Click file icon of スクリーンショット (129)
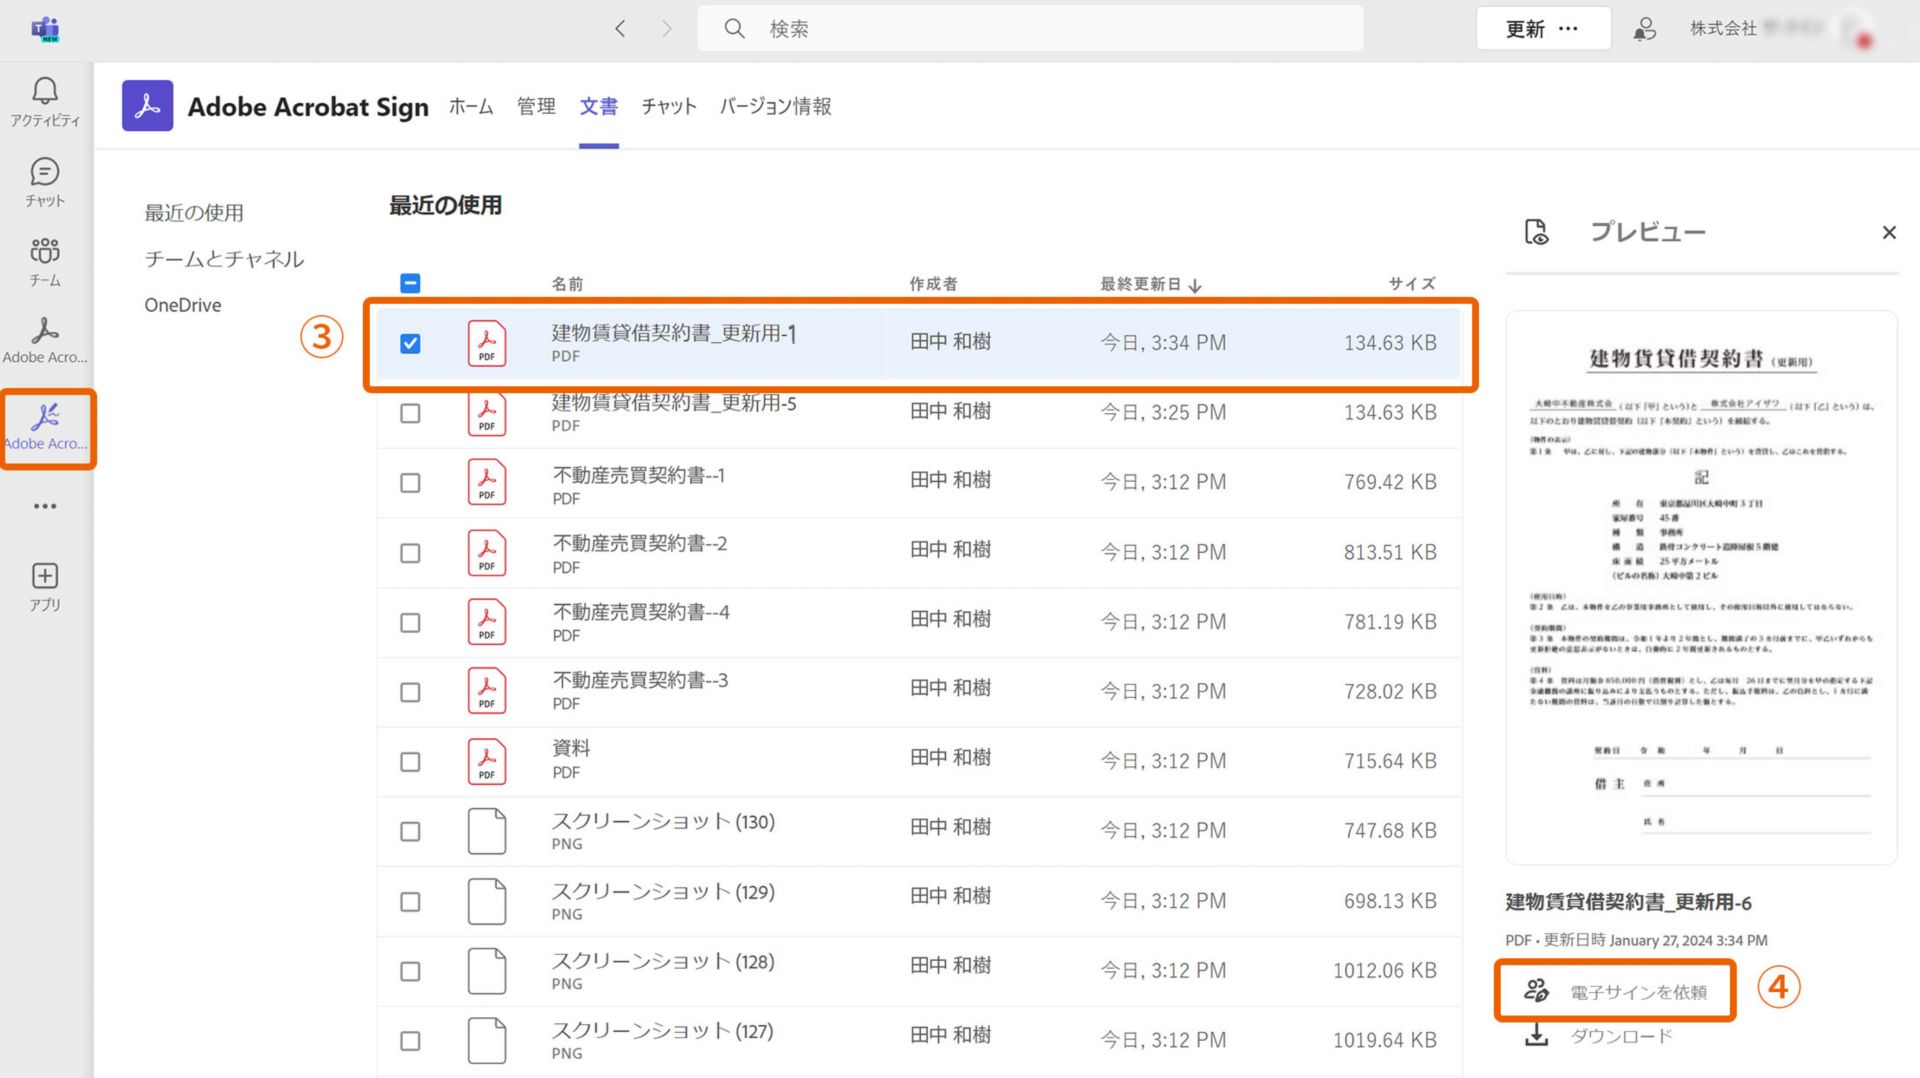The width and height of the screenshot is (1920, 1078). [x=487, y=901]
